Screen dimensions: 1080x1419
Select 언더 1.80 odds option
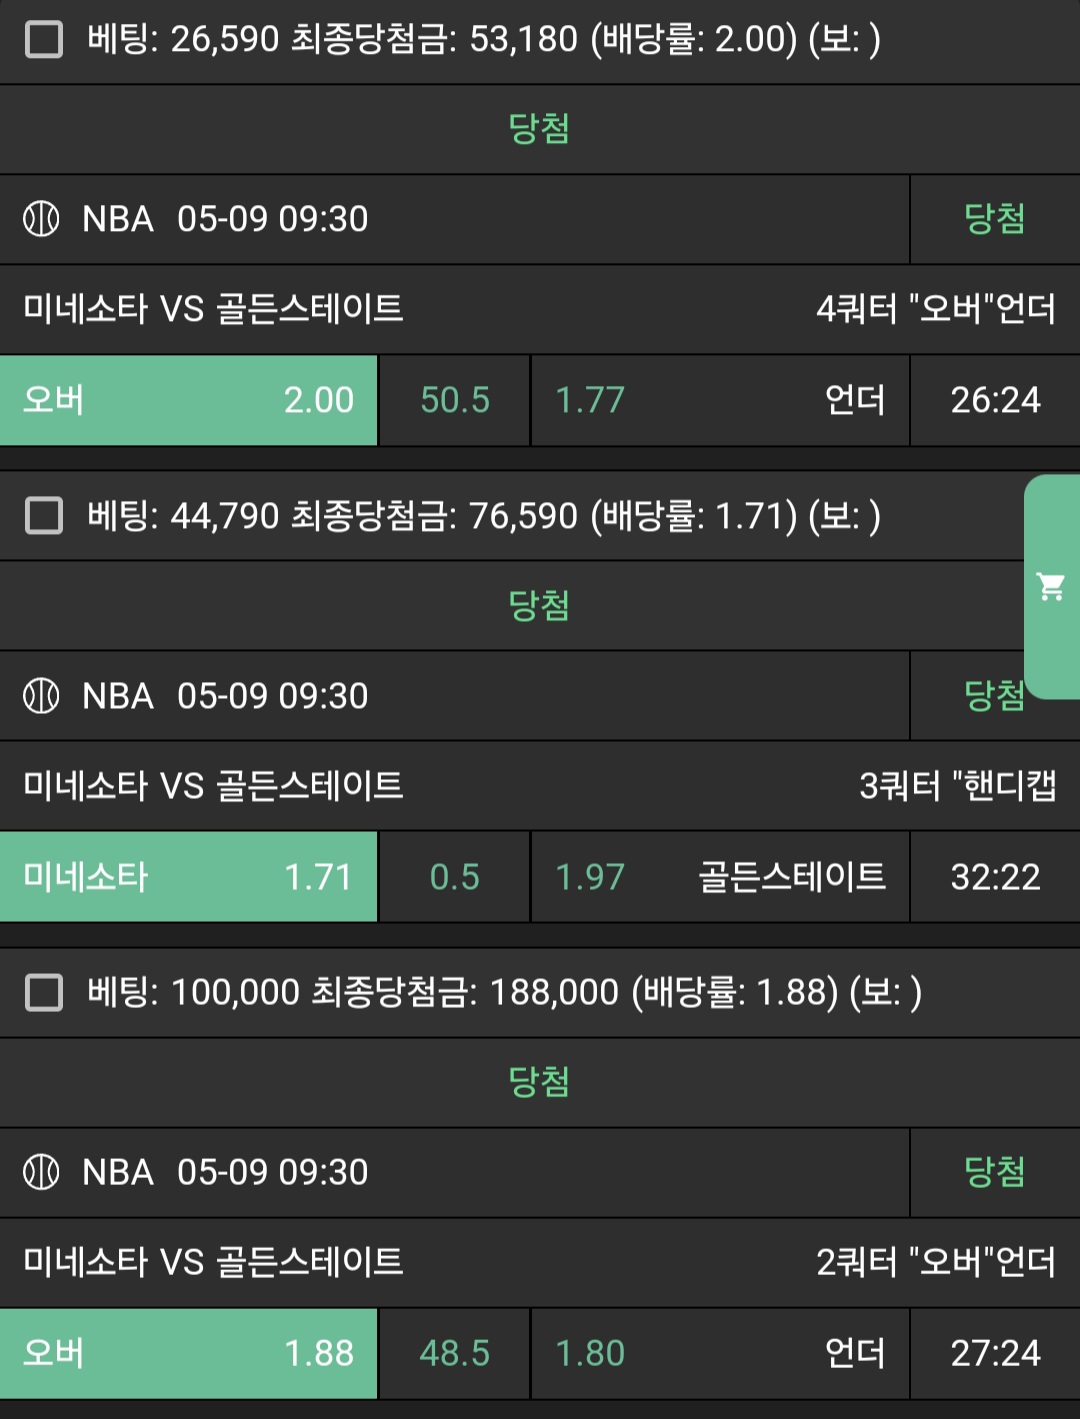[720, 1353]
